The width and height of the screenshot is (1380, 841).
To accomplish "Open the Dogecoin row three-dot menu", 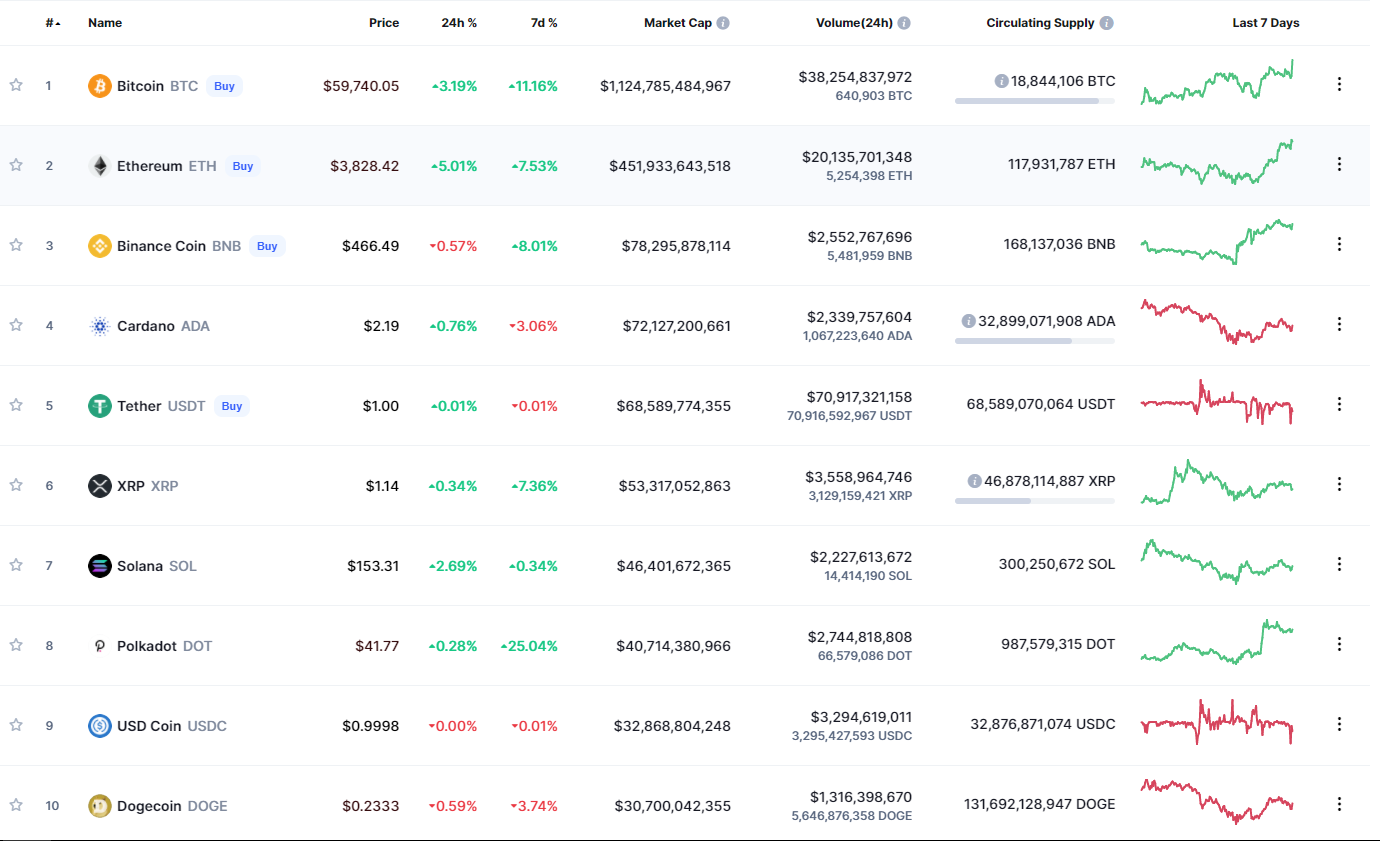I will pos(1340,804).
